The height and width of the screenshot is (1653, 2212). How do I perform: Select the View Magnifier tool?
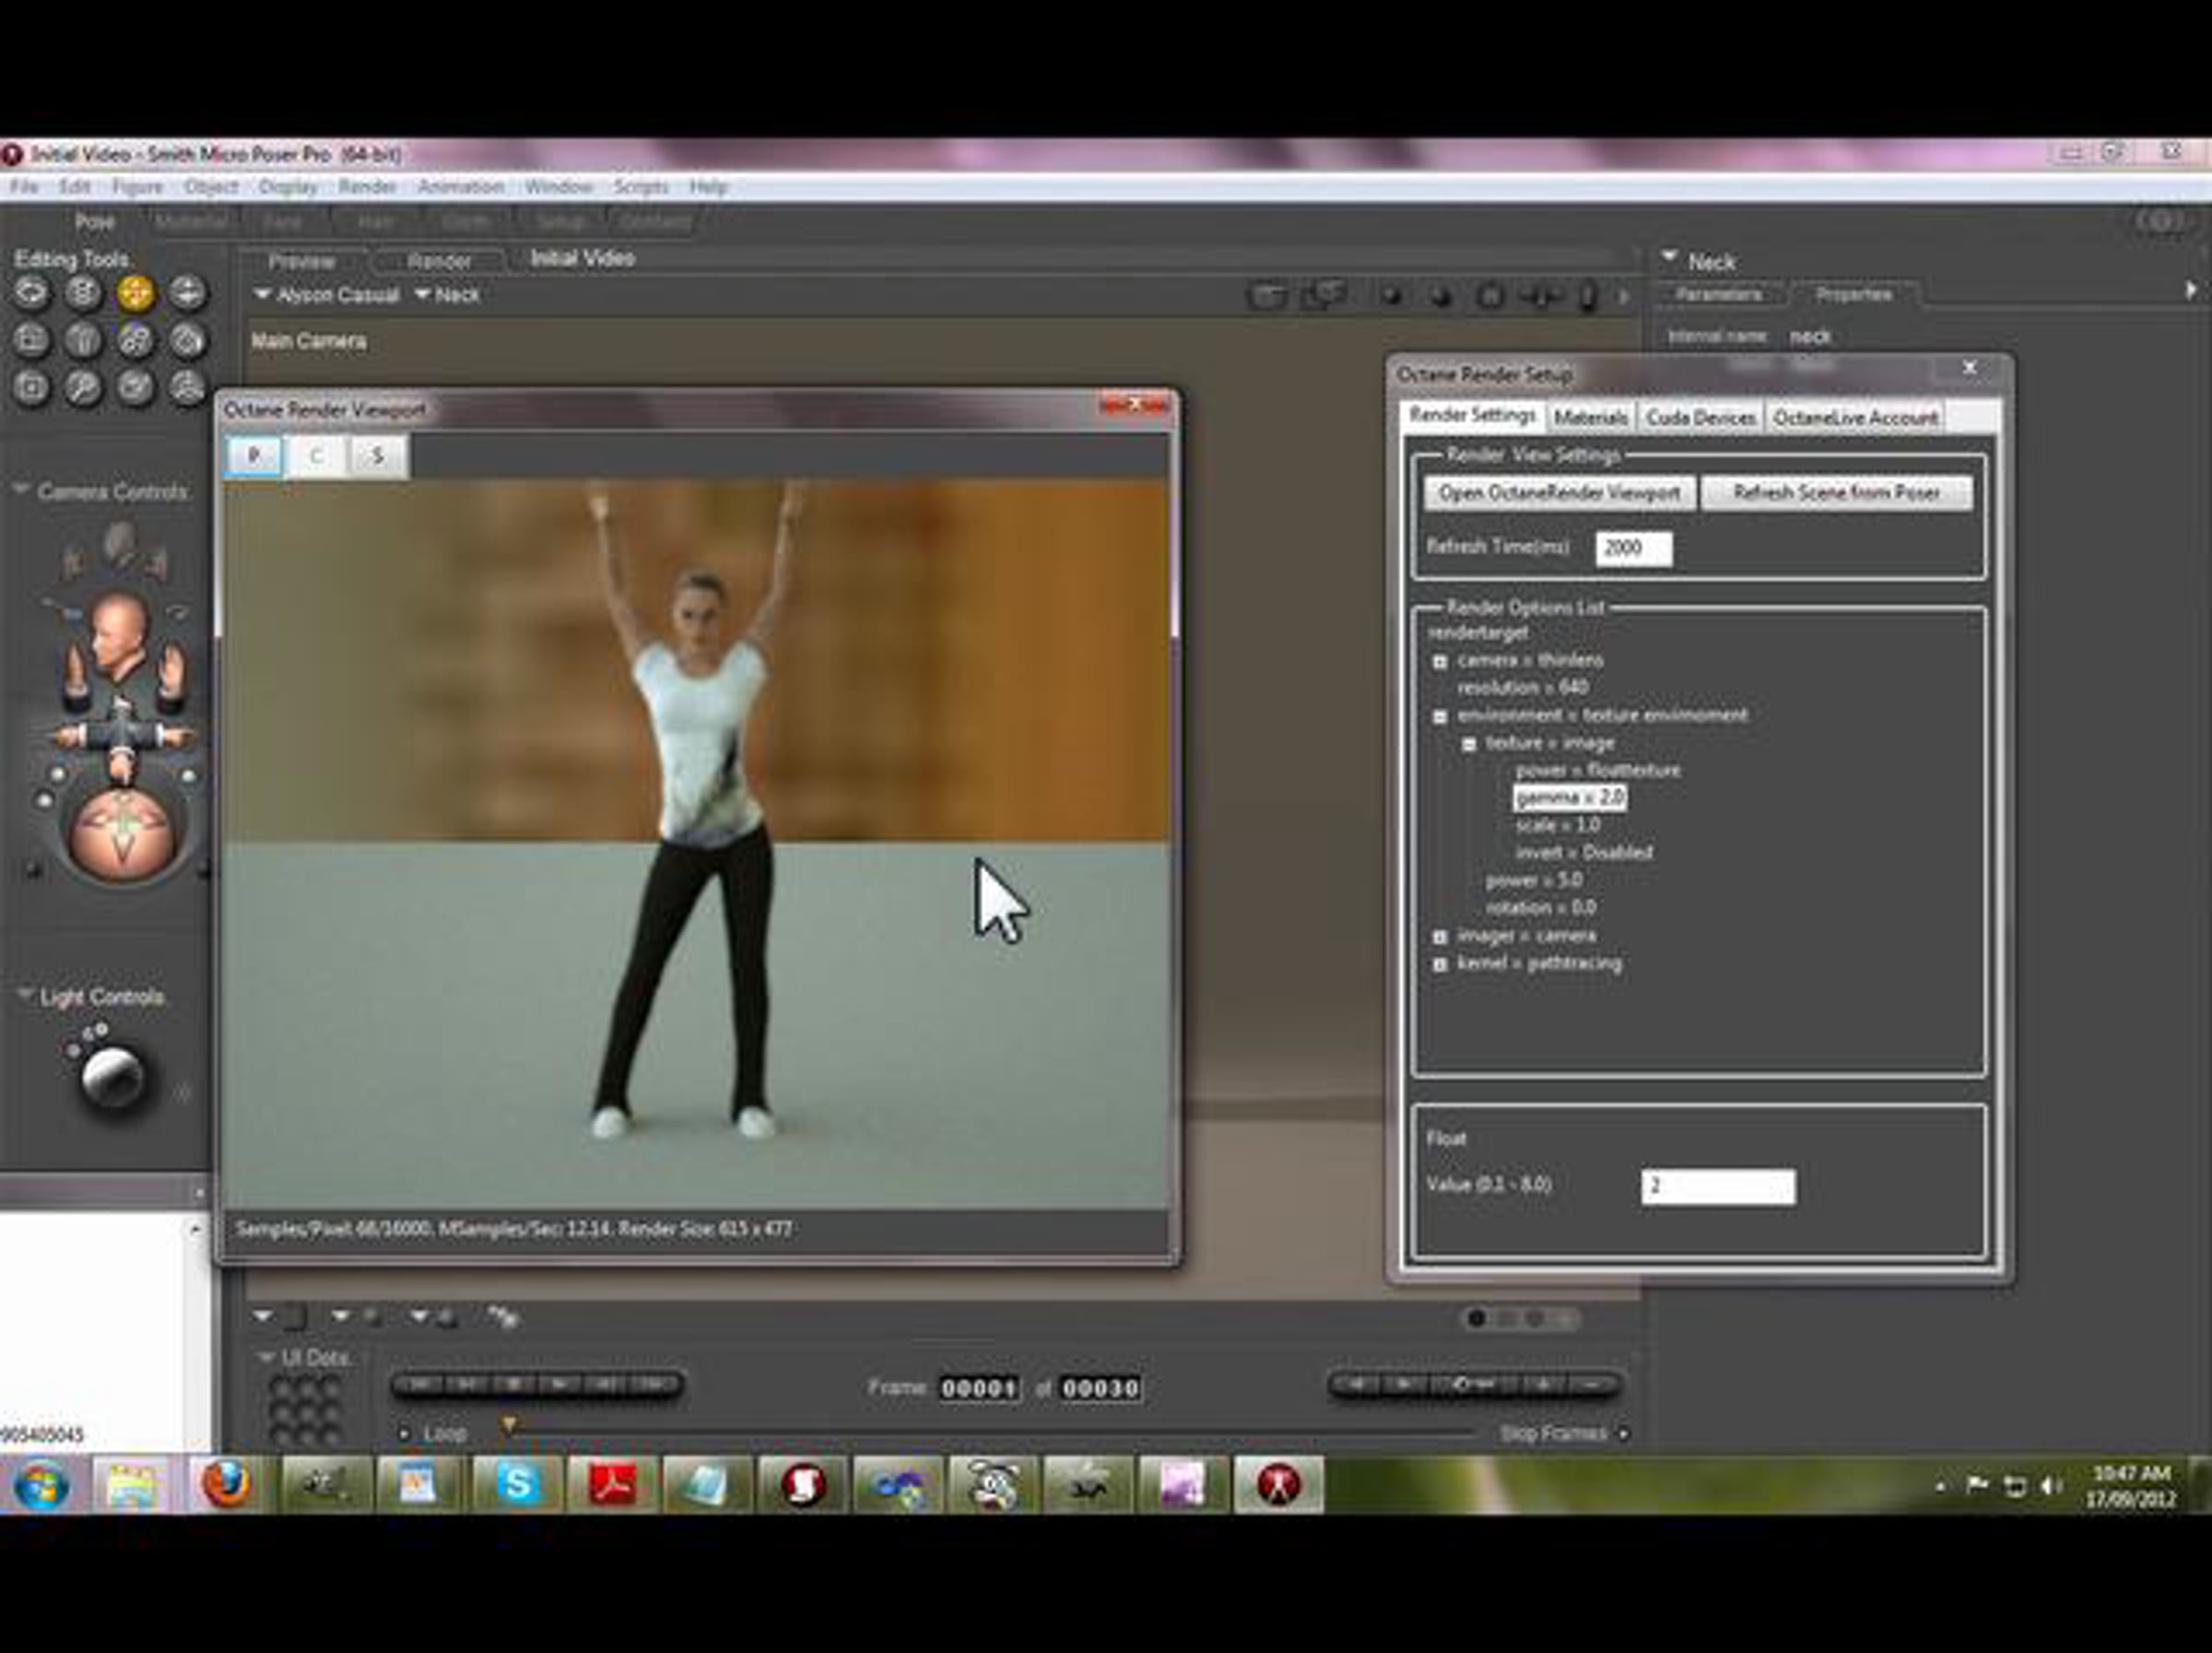coord(83,387)
